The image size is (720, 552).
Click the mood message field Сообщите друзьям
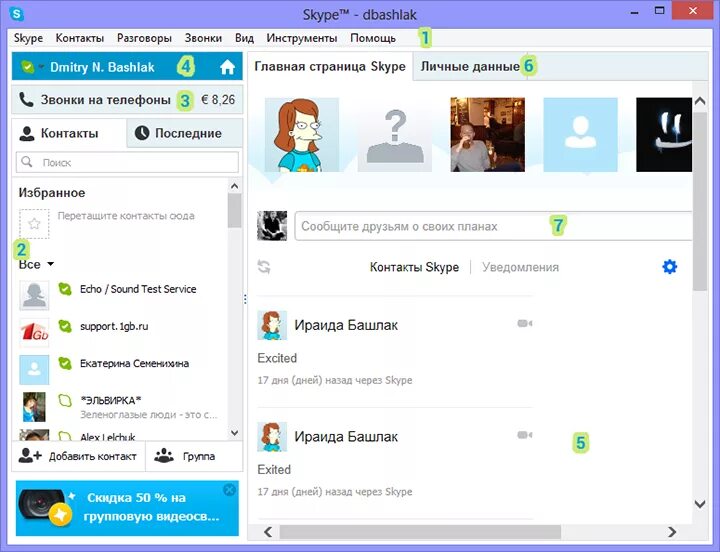493,226
